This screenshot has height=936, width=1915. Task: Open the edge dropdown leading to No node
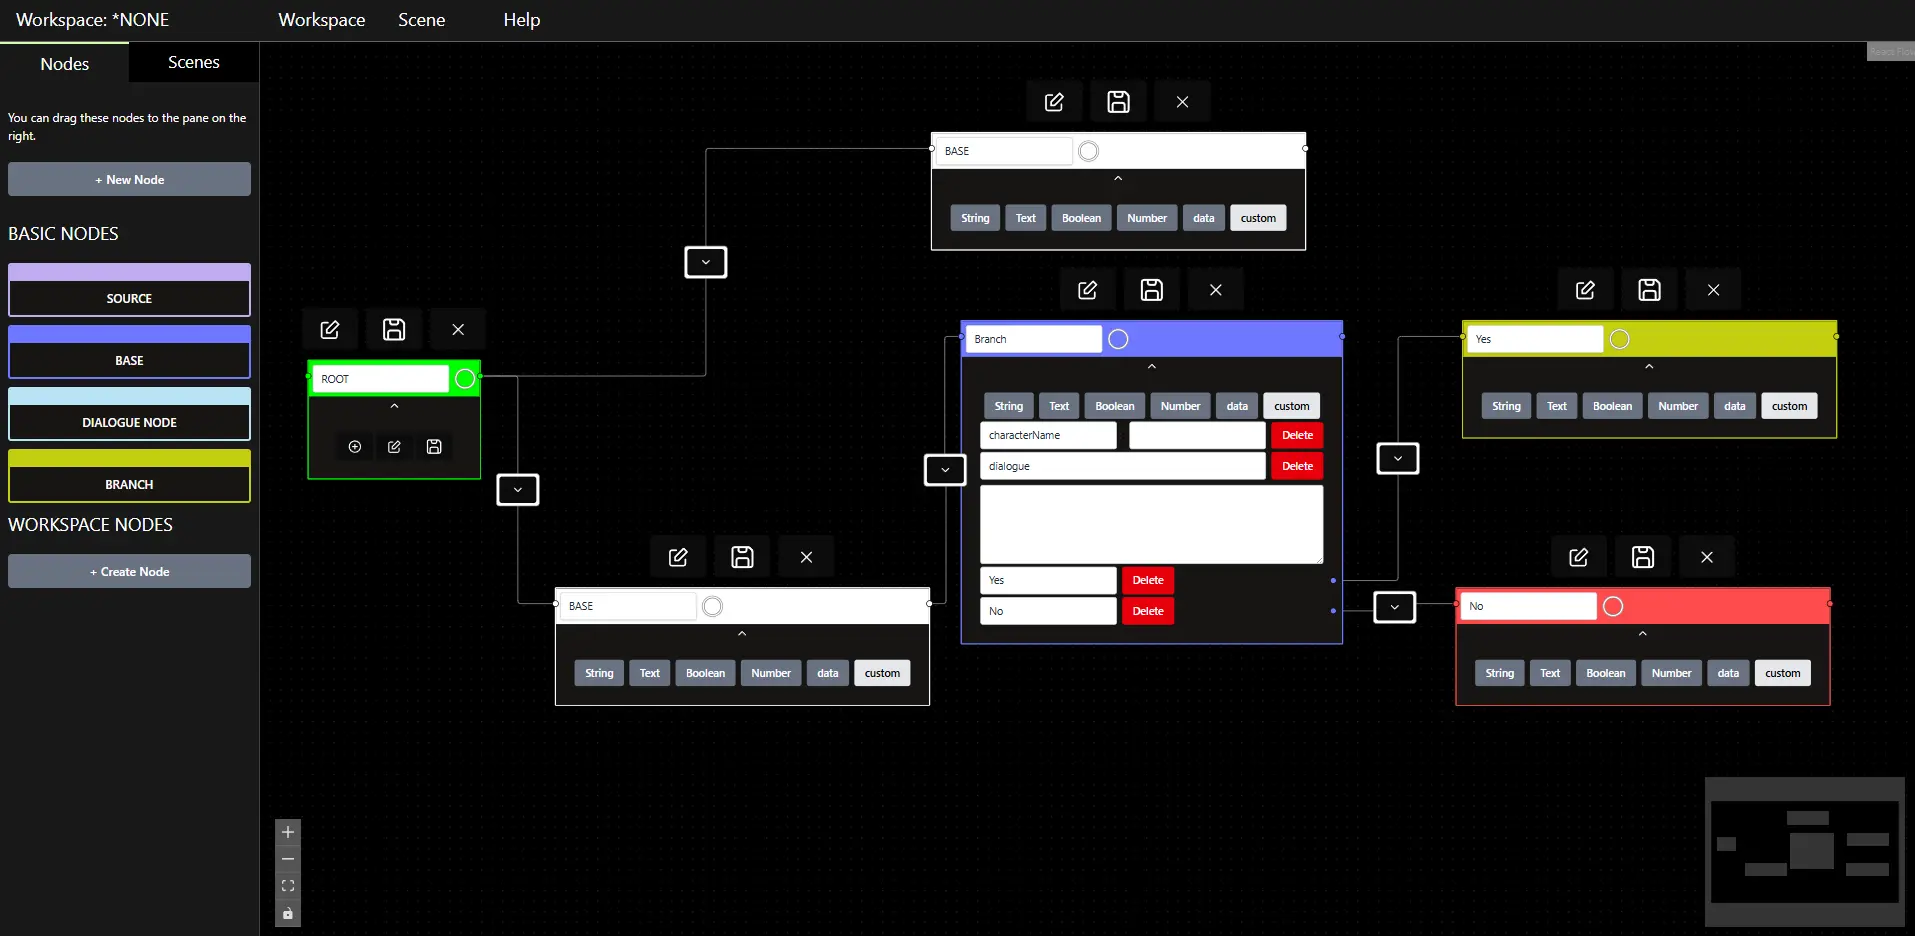[x=1394, y=607]
